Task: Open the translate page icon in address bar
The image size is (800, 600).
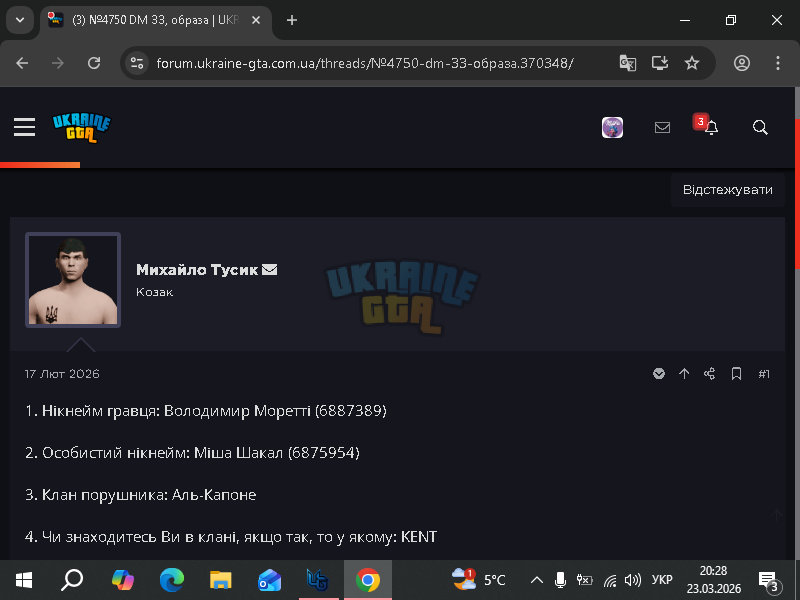Action: coord(628,63)
